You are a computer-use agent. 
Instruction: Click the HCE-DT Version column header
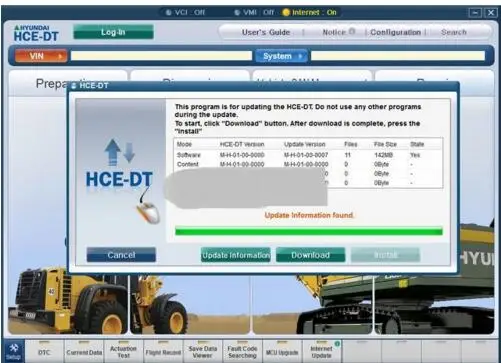(242, 144)
